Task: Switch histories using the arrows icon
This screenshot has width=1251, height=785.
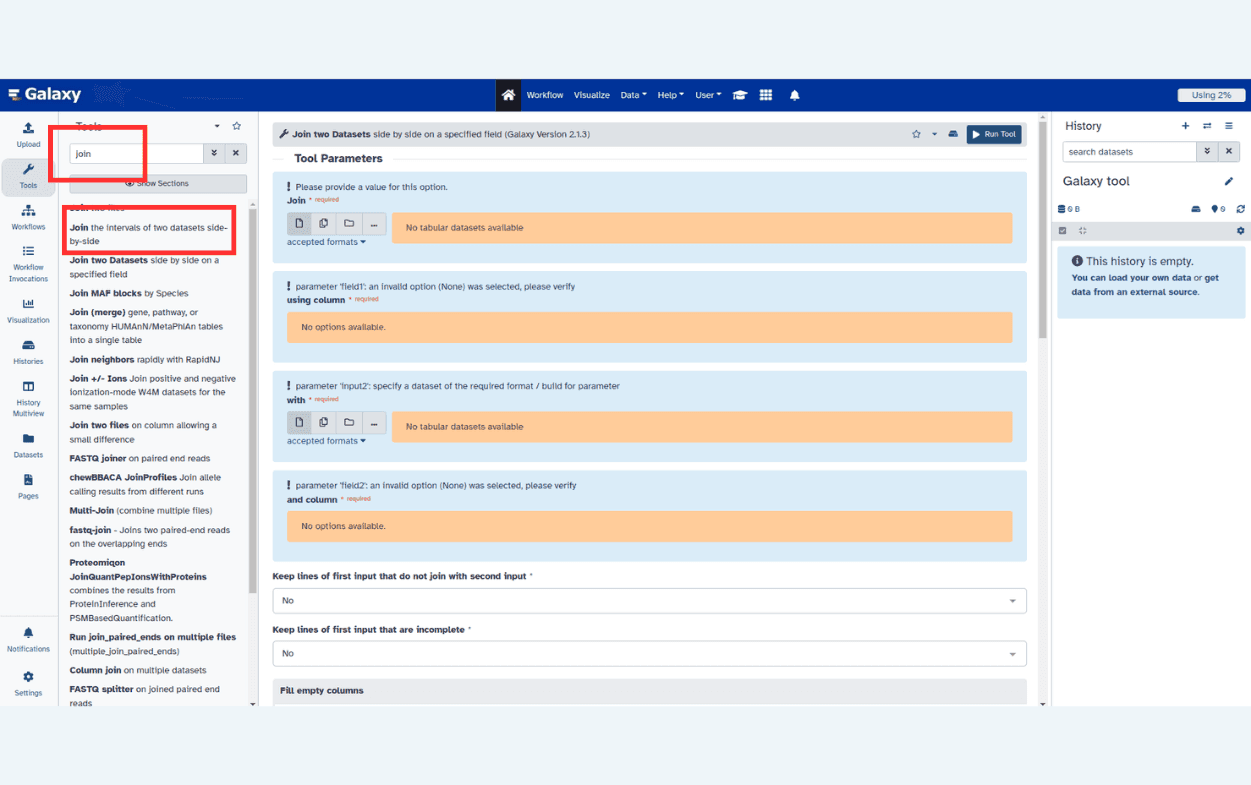Action: 1208,126
